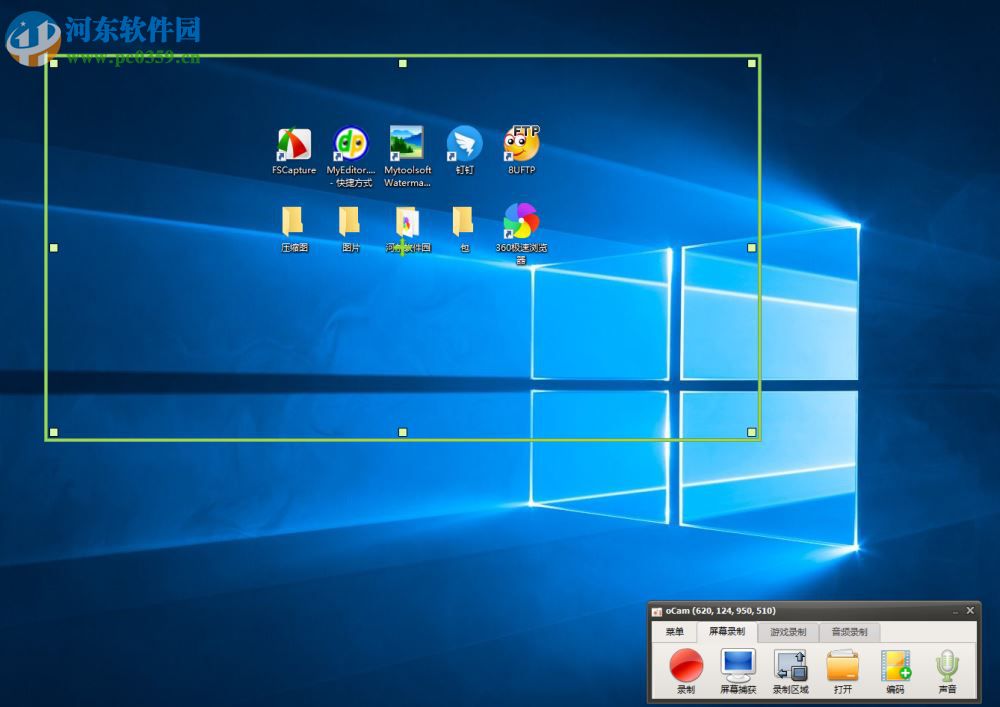This screenshot has width=1000, height=707.
Task: Select the 图片 folder
Action: pos(351,230)
